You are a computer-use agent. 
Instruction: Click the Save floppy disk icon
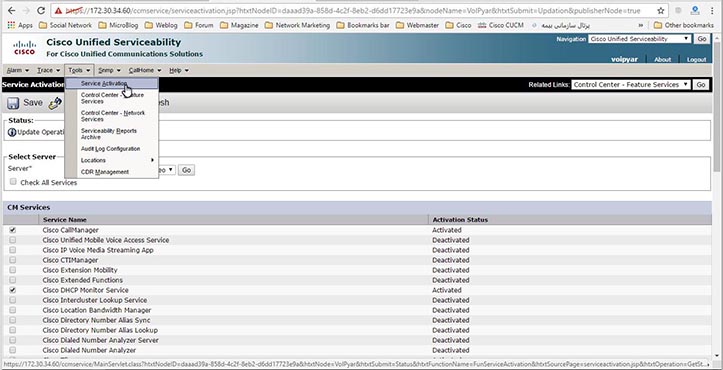coord(13,103)
